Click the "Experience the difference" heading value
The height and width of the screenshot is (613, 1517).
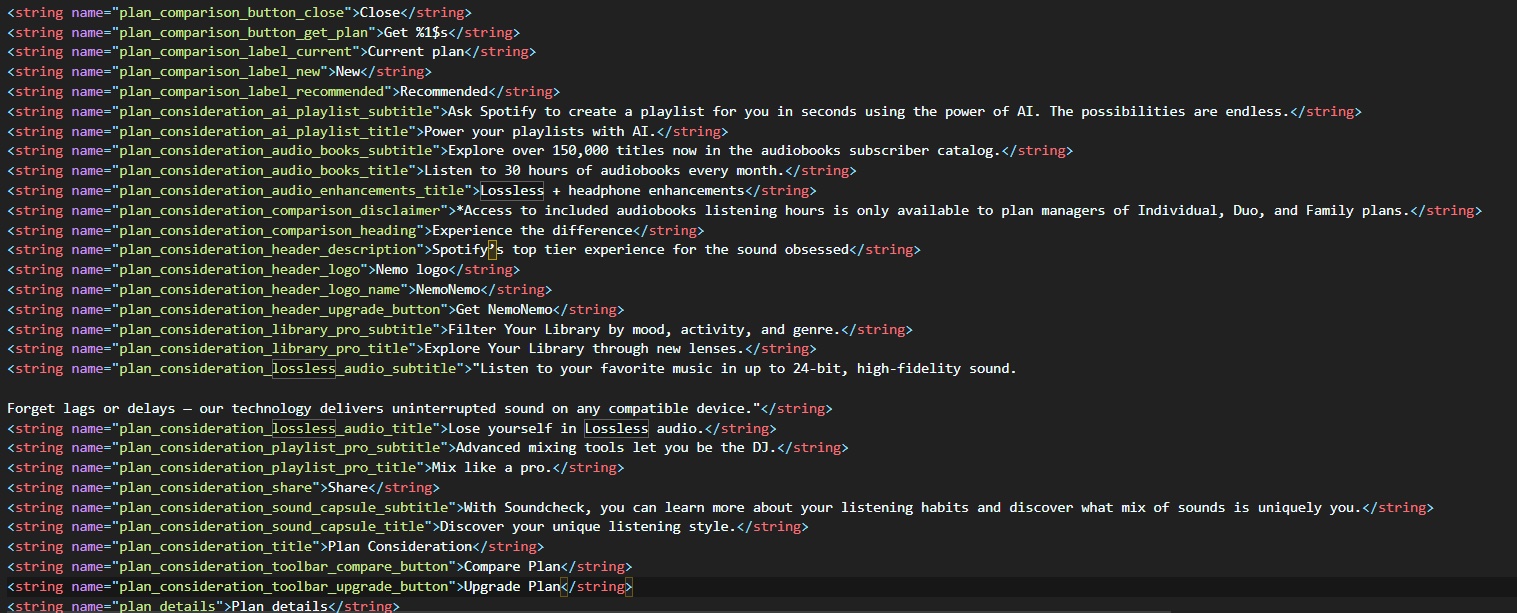[x=531, y=230]
